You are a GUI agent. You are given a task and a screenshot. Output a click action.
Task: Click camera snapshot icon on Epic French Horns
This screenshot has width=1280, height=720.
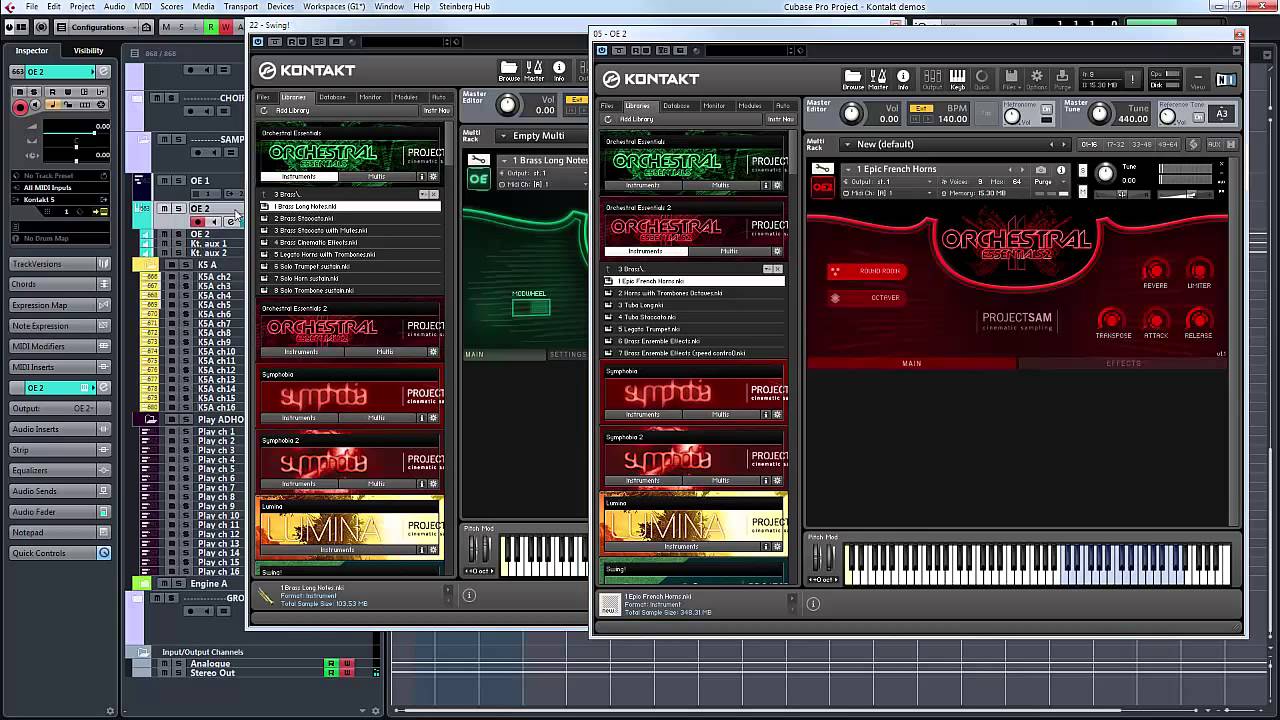pos(1041,170)
